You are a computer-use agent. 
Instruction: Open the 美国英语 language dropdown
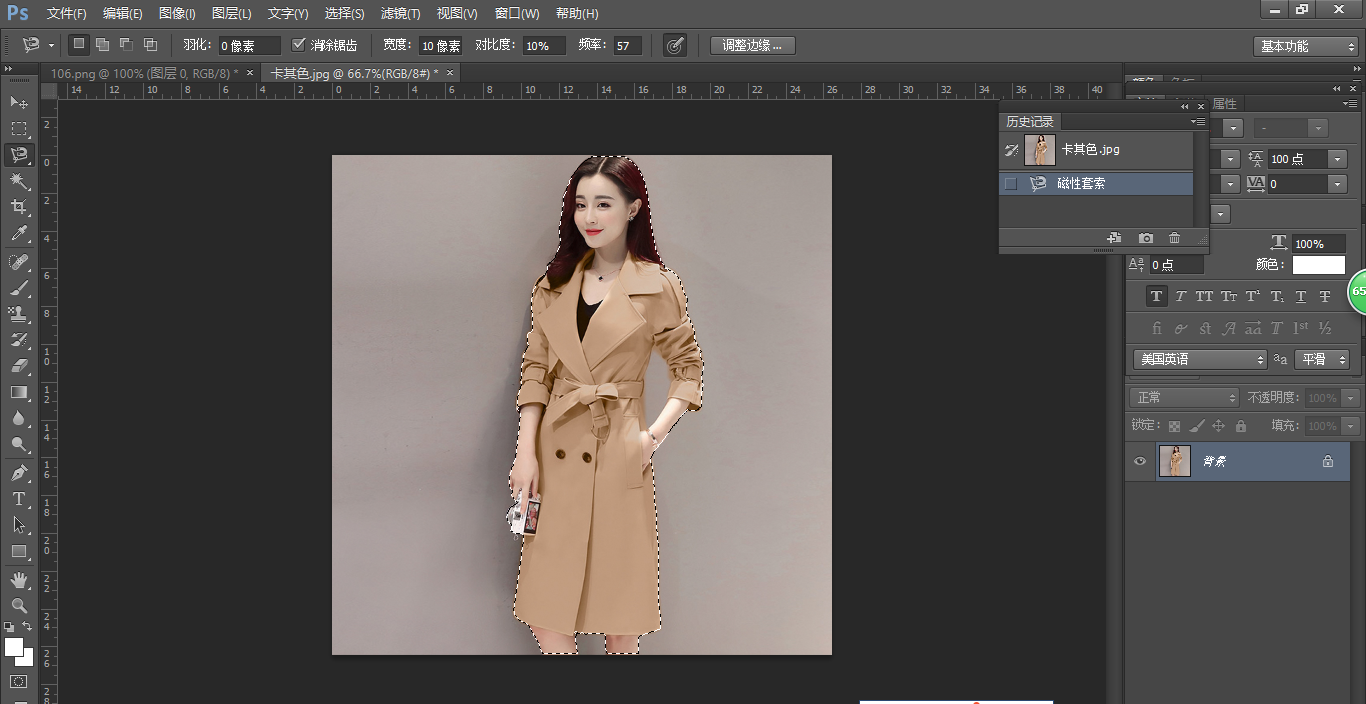point(1199,359)
